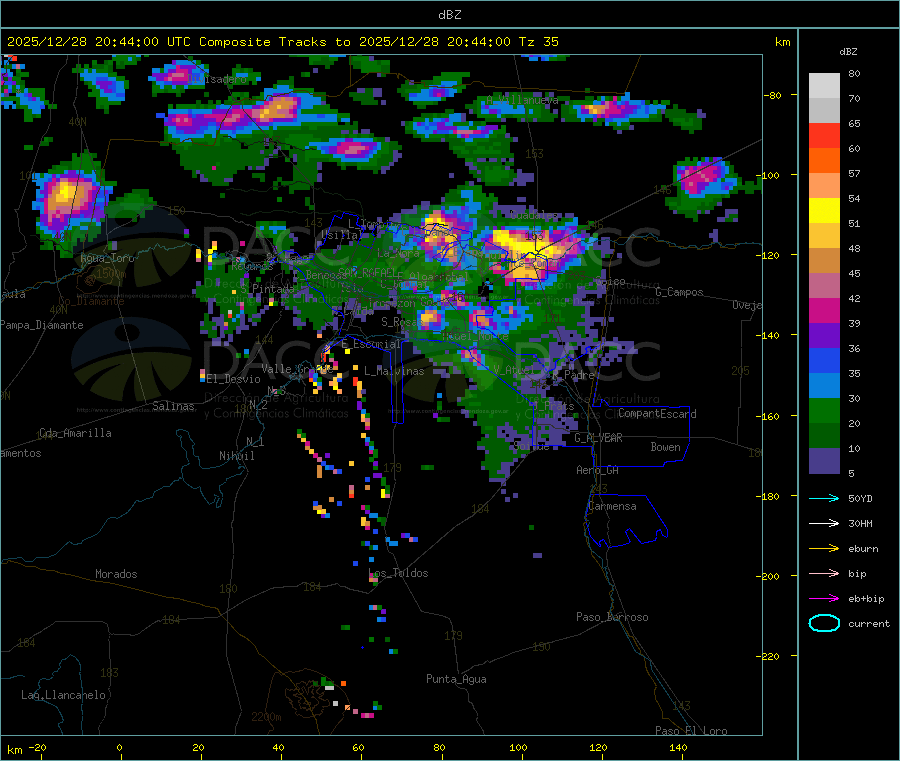Viewport: 900px width, 761px height.
Task: Click the '54' value on the dBZ scale
Action: (854, 199)
